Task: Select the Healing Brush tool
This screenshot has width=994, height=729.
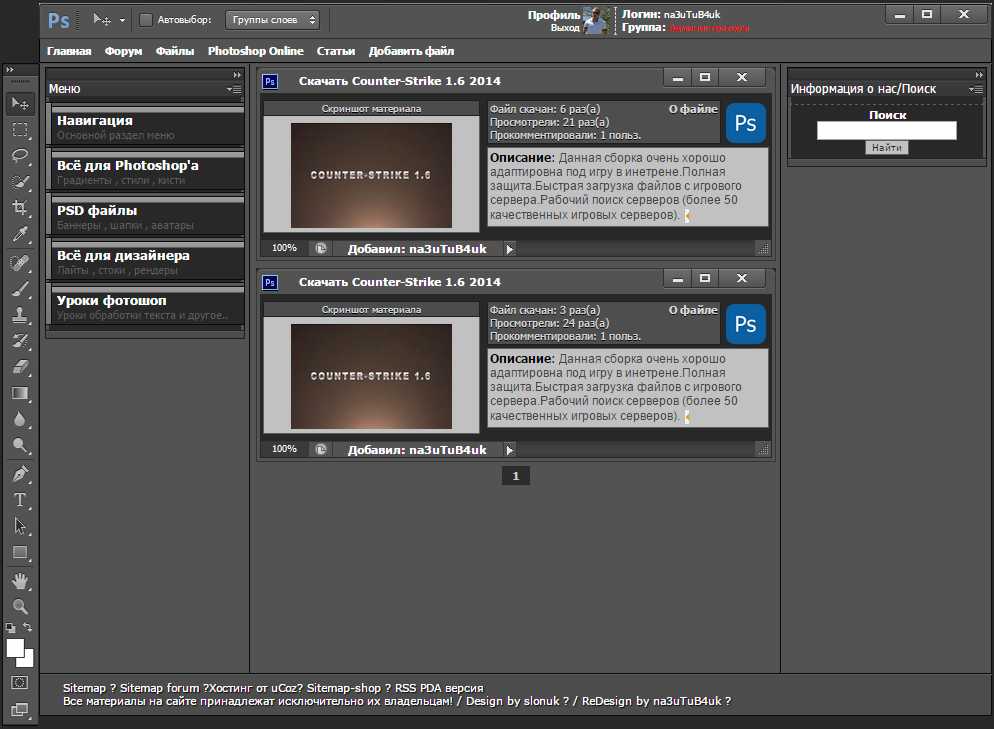Action: click(20, 262)
